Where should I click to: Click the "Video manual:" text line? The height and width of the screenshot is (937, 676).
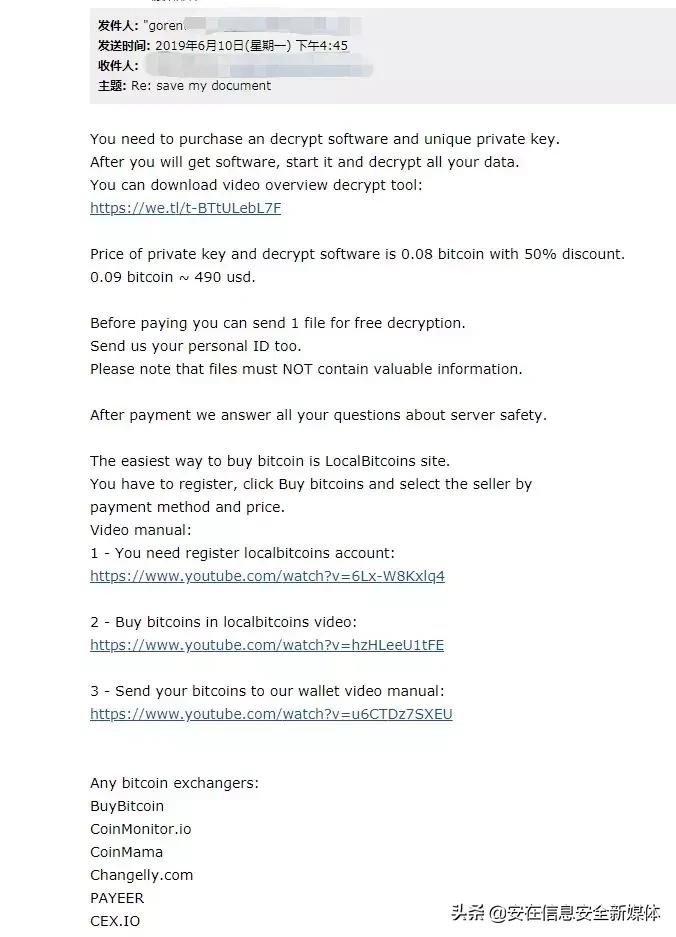point(140,530)
